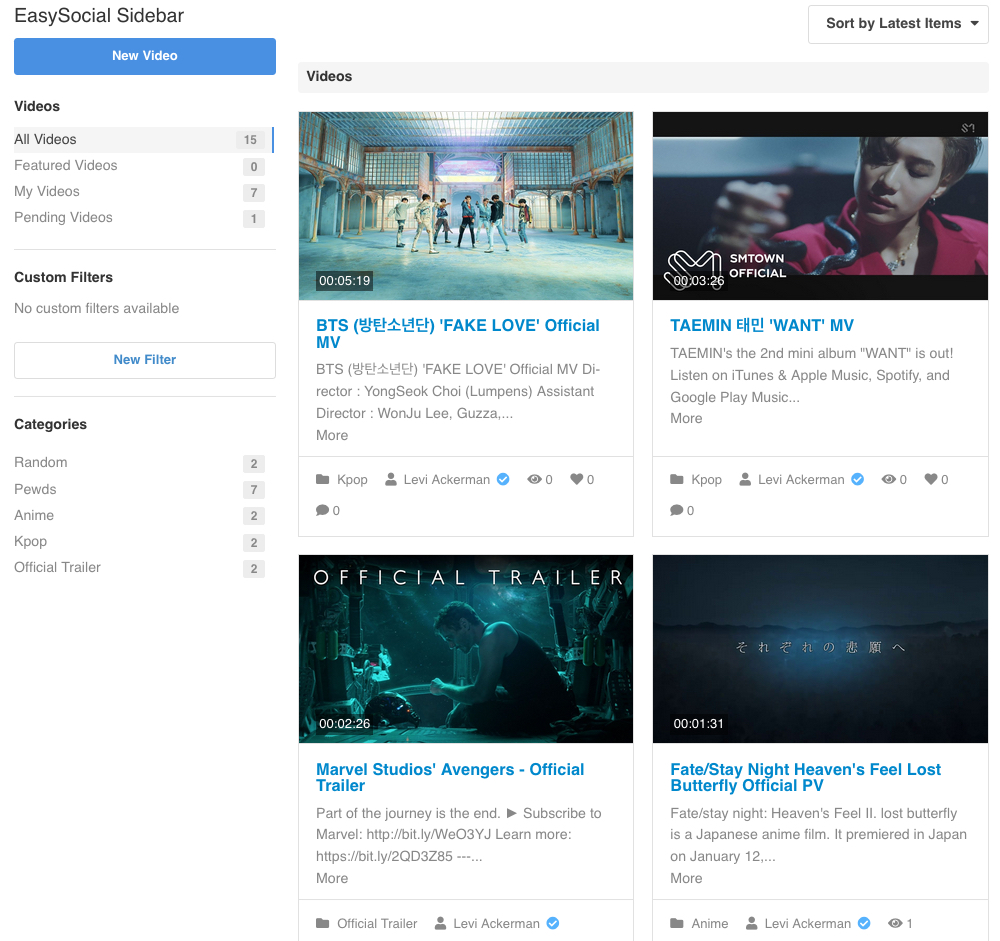
Task: Click verified badge on BTS card author
Action: click(503, 479)
